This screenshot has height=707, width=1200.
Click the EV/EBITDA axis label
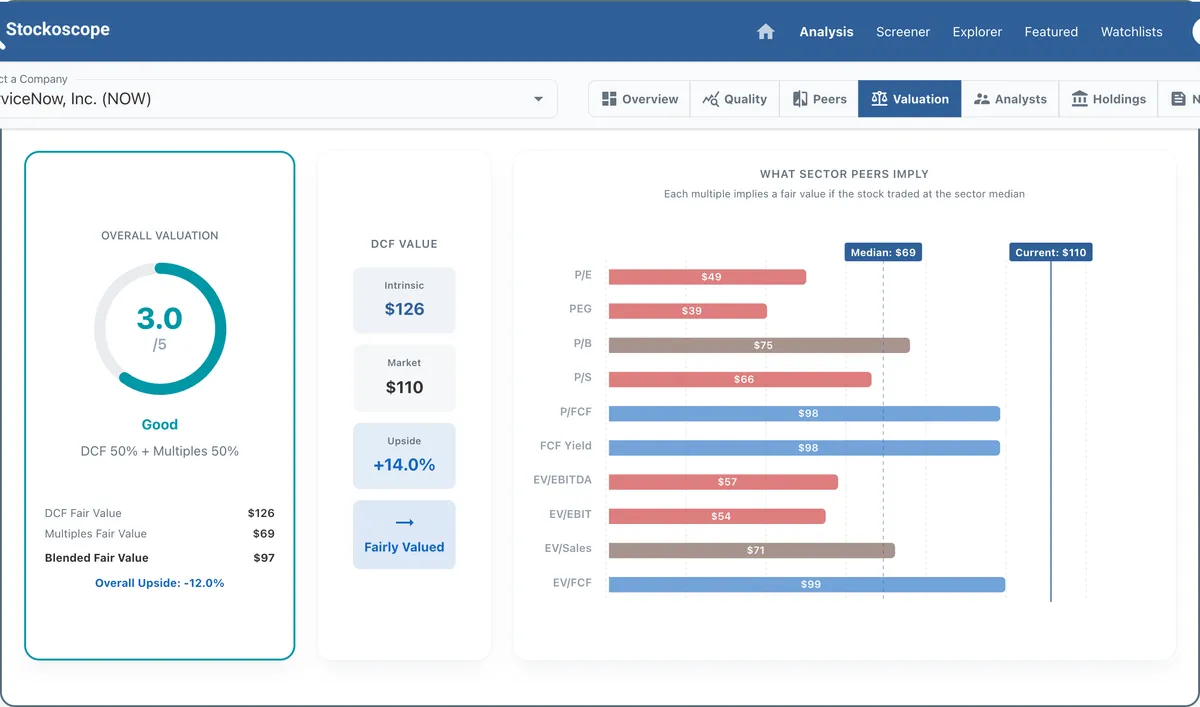tap(563, 480)
